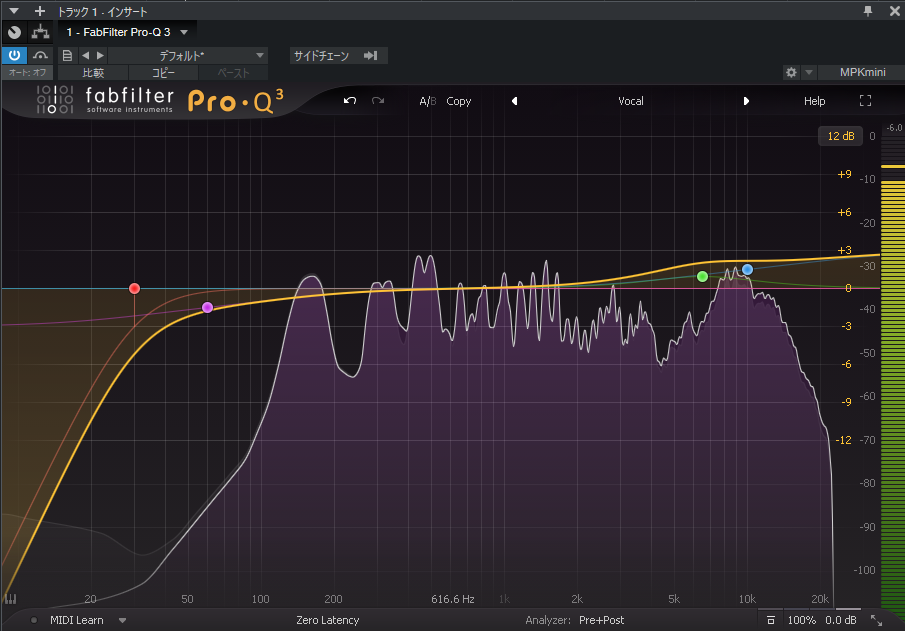The image size is (905, 631).
Task: Open the Vocal preset menu
Action: click(x=631, y=101)
